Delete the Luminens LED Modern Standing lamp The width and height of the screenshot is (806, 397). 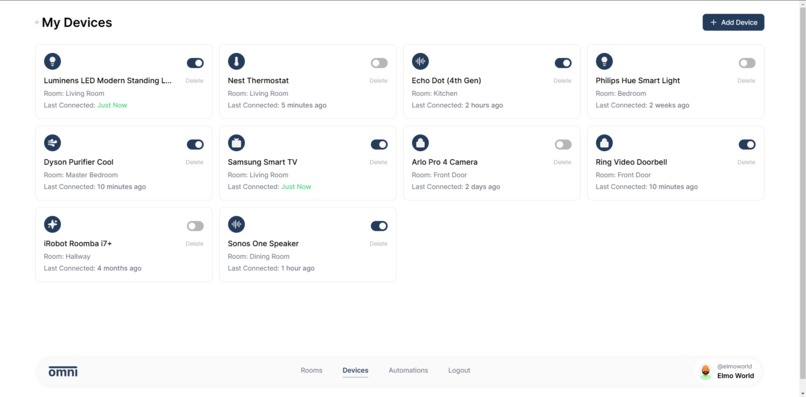[x=194, y=81]
